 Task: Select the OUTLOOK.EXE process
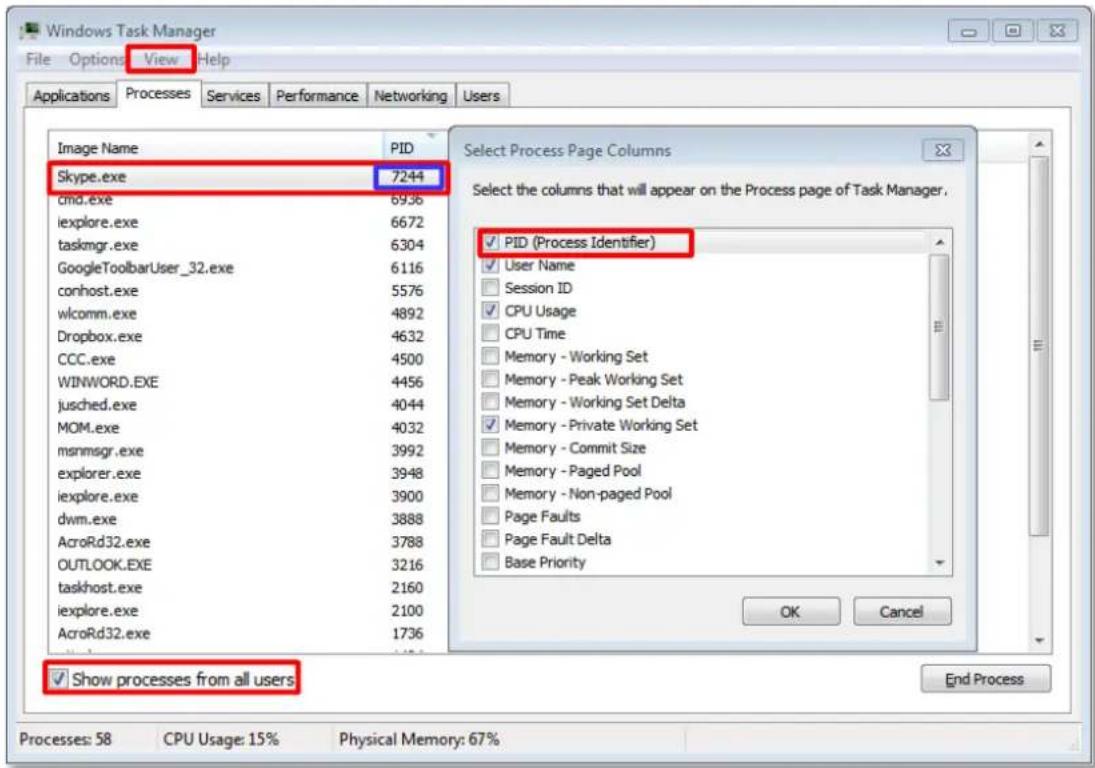click(x=247, y=565)
